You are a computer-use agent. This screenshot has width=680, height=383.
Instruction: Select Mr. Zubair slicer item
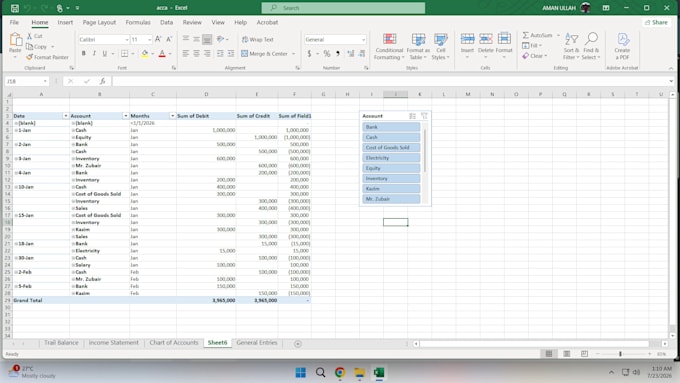[391, 199]
